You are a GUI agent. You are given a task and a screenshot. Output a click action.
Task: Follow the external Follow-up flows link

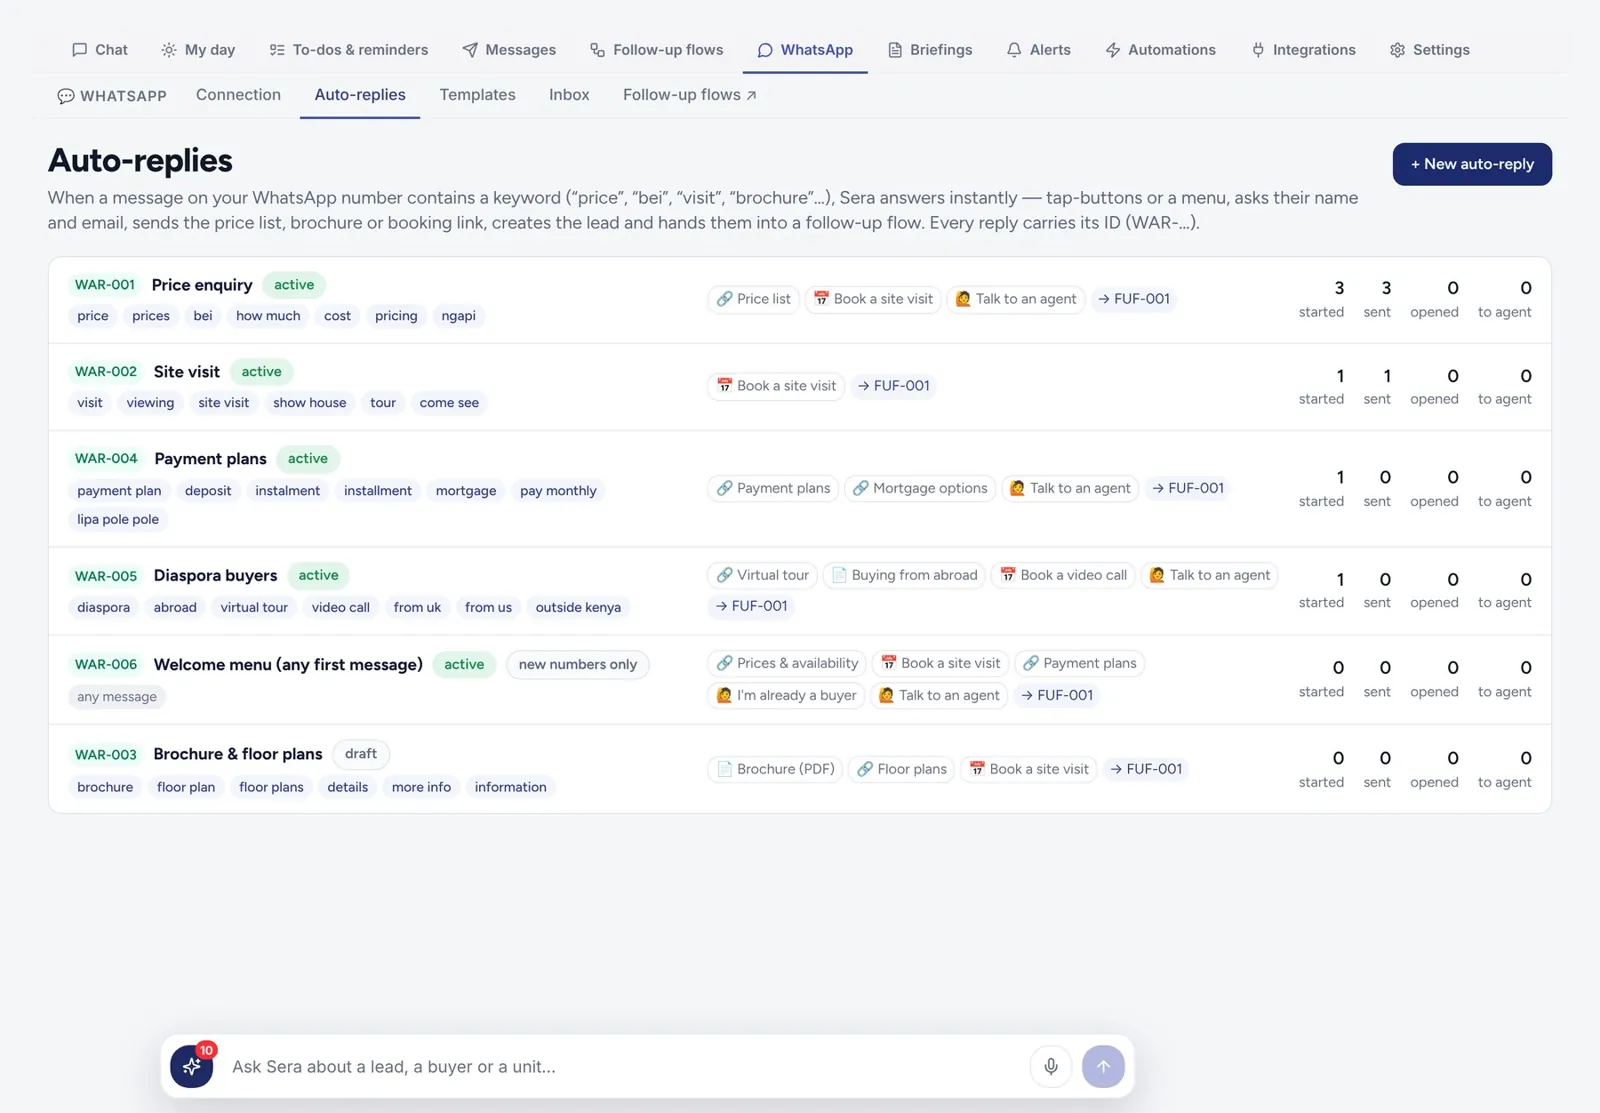click(690, 95)
